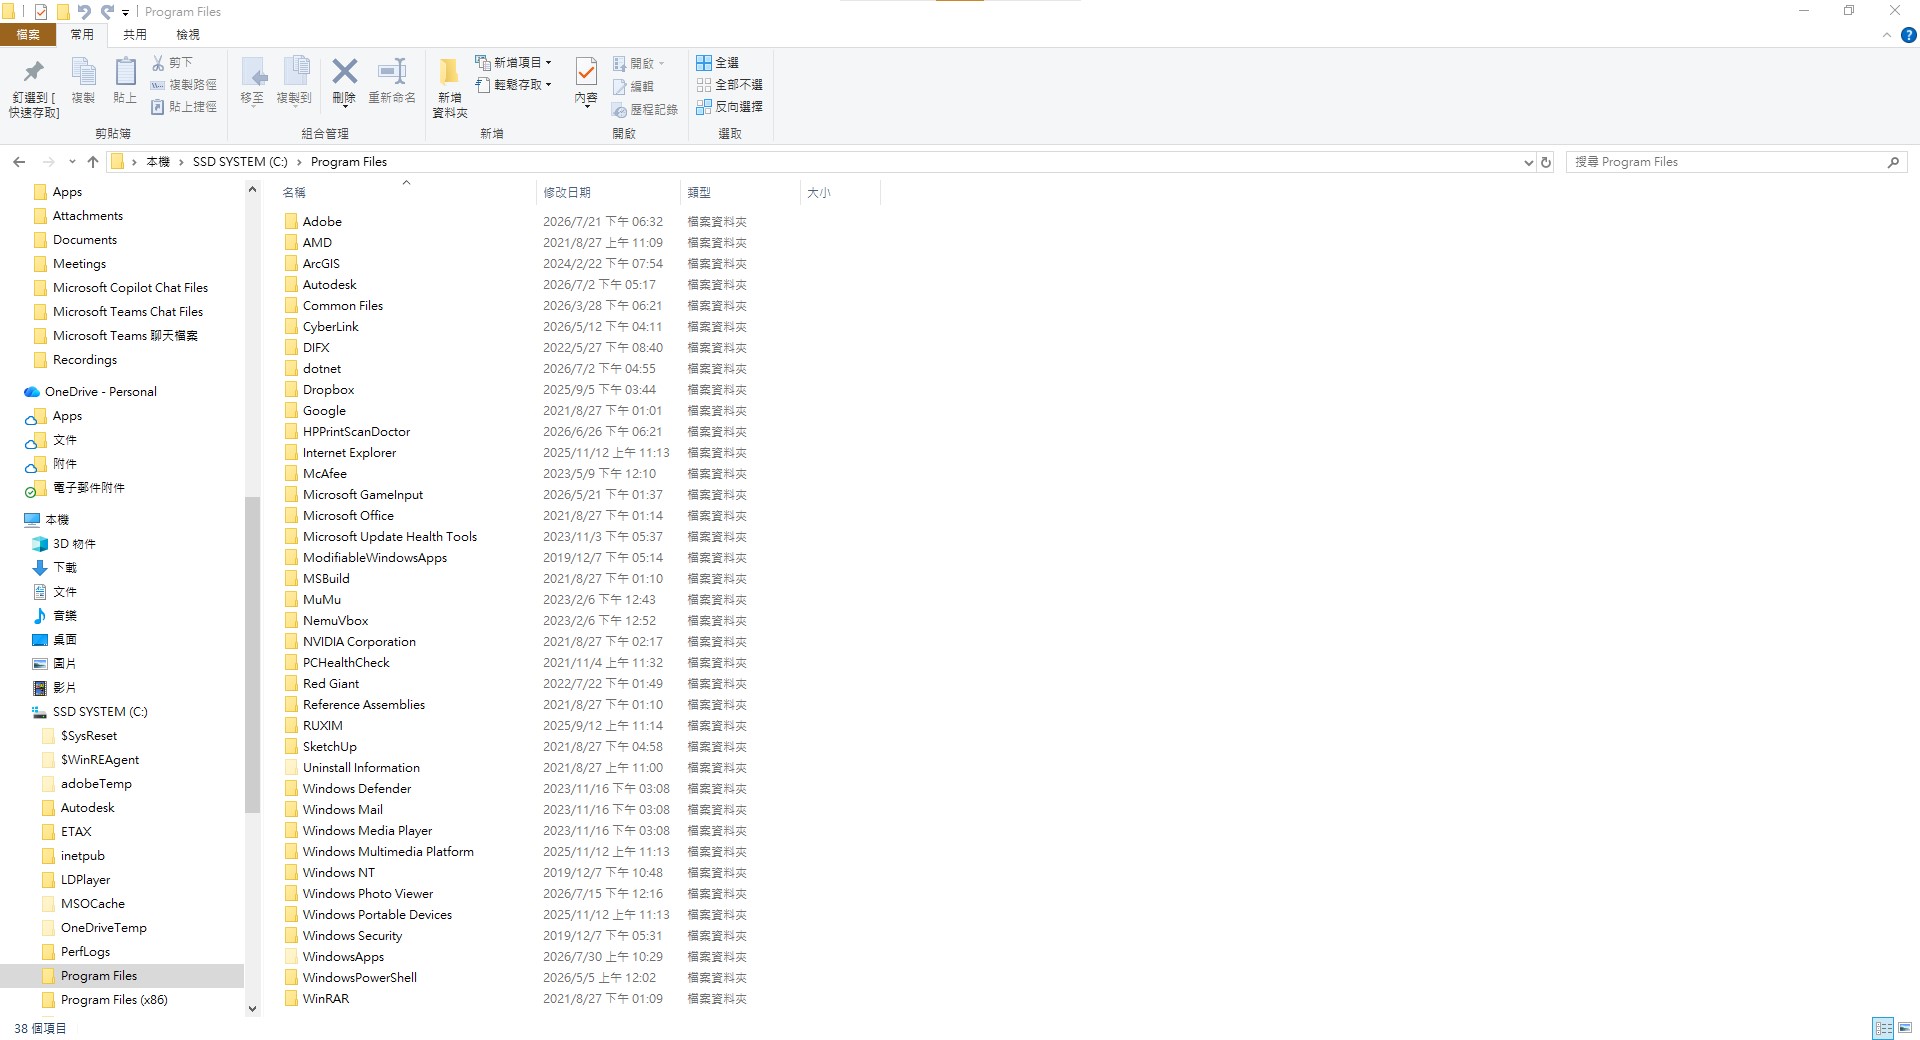Switch to large icons view in status bar
Image resolution: width=1920 pixels, height=1040 pixels.
tap(1905, 1028)
